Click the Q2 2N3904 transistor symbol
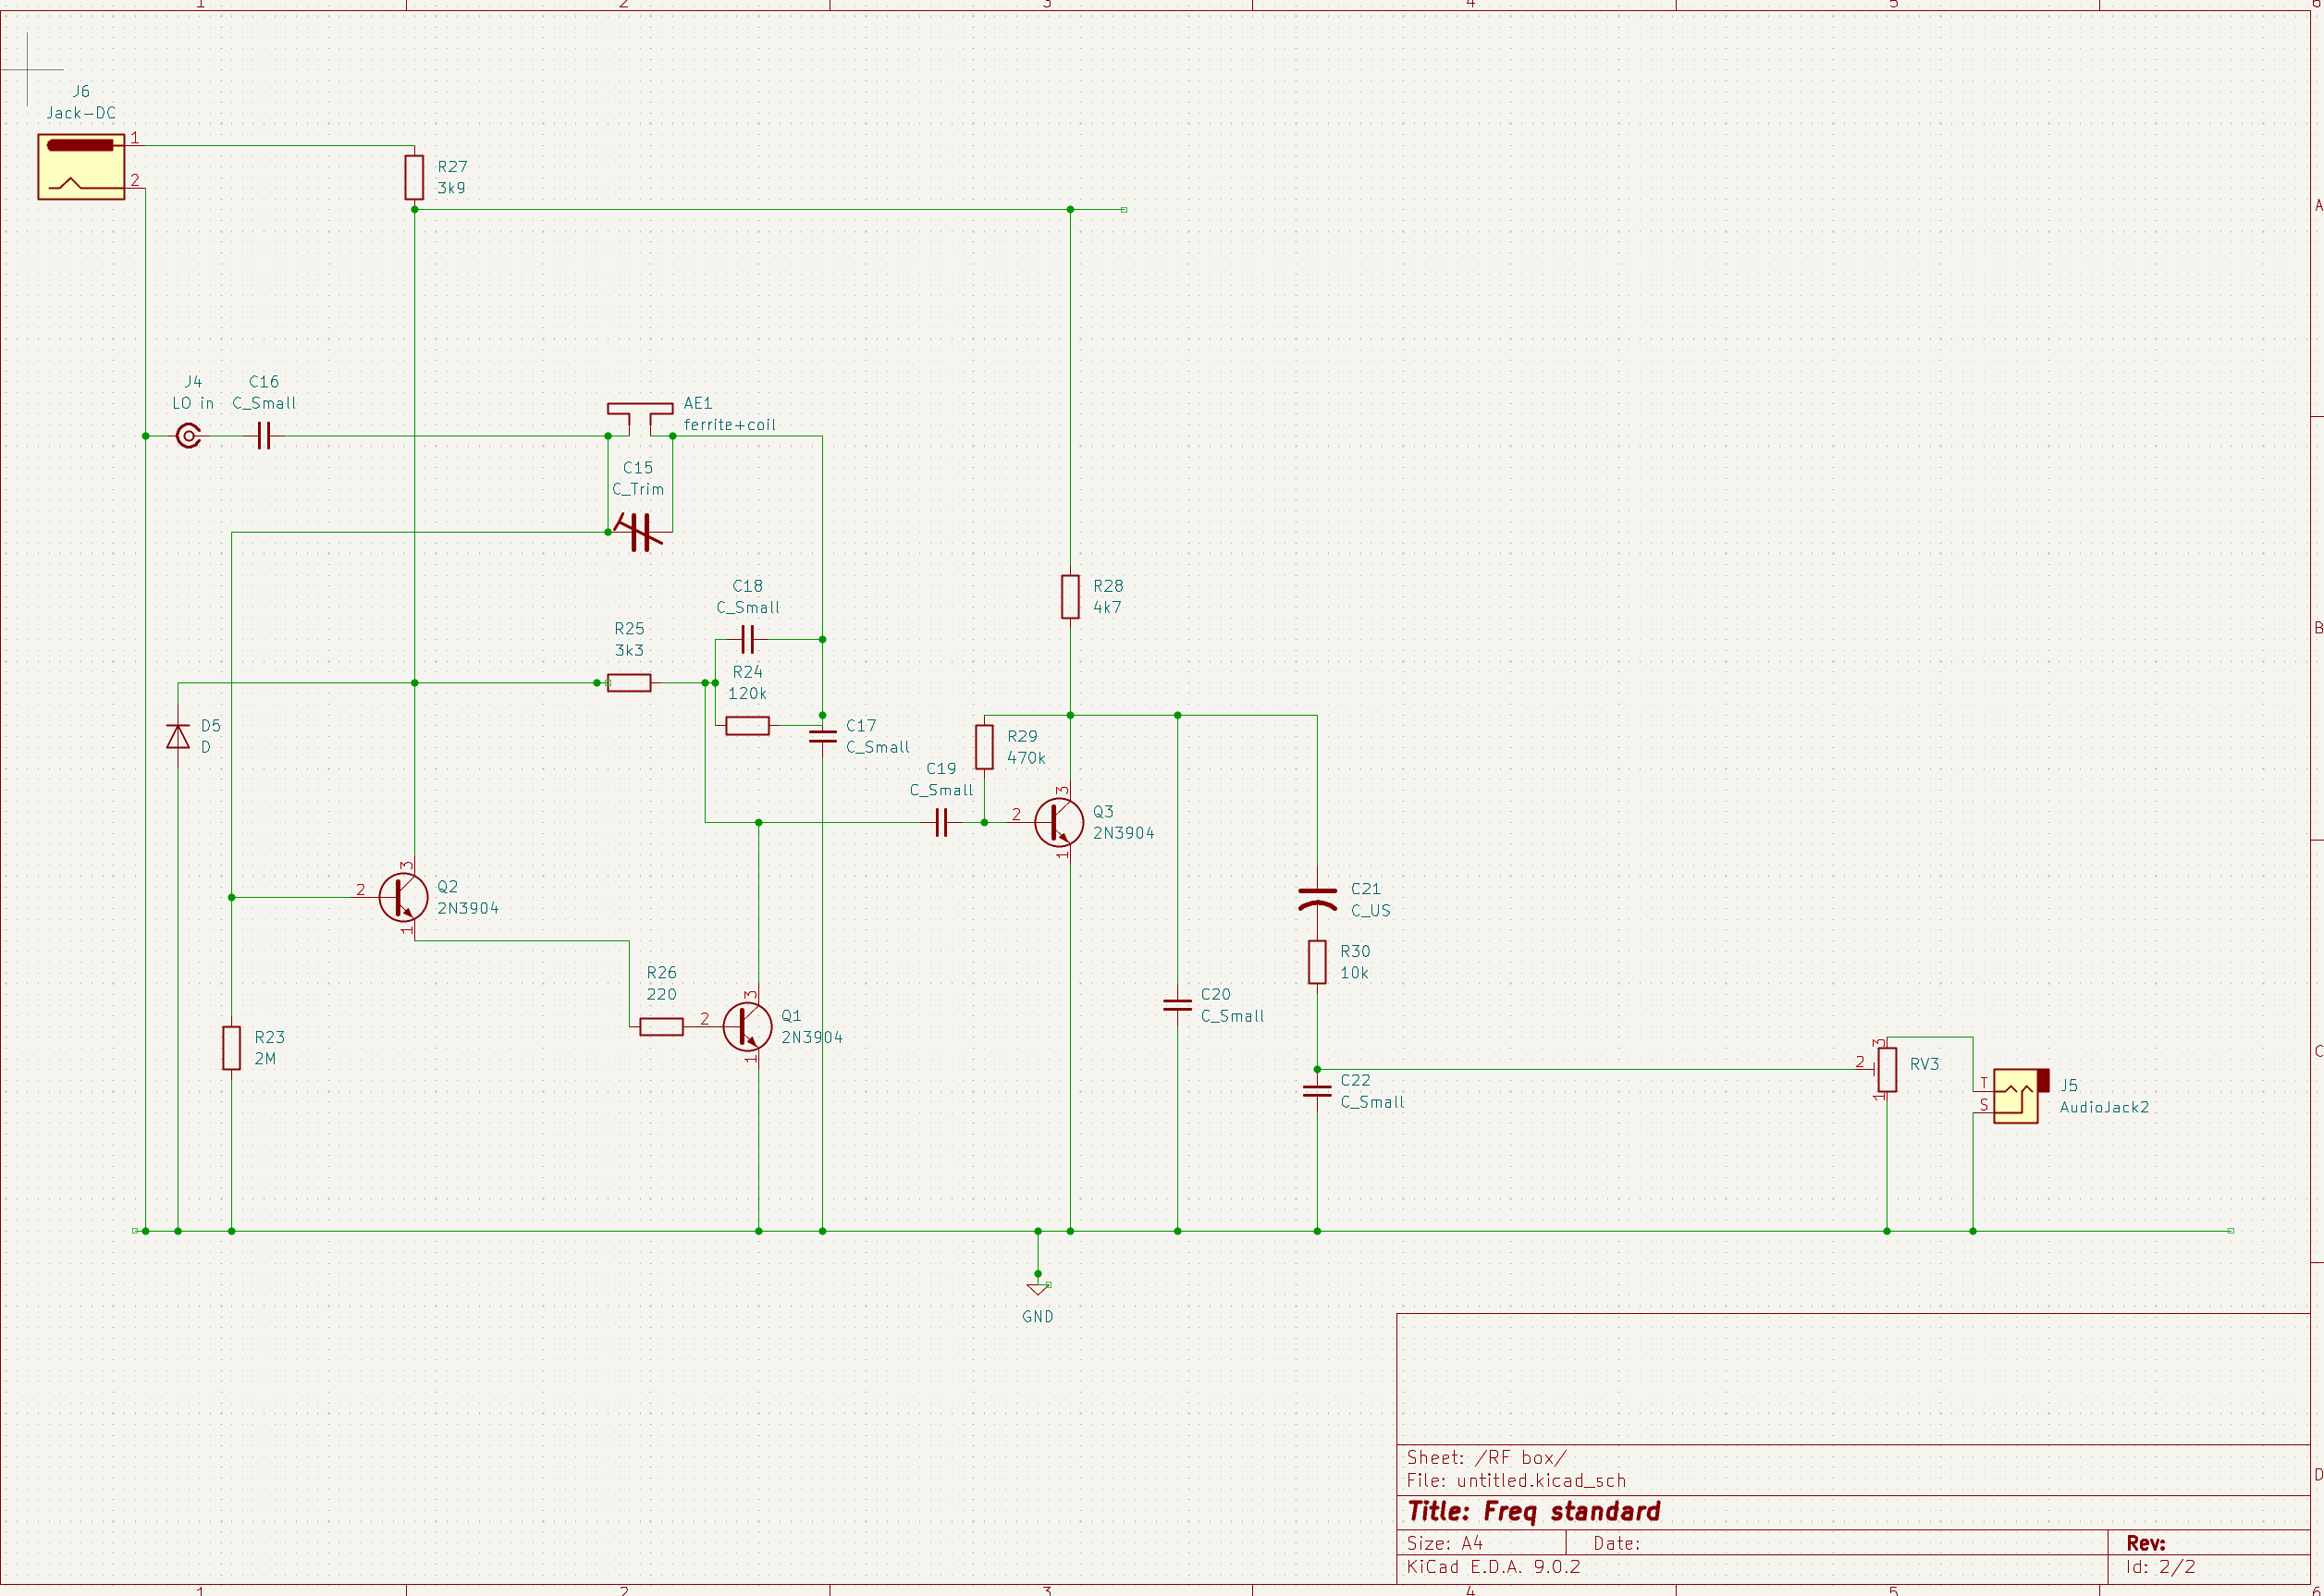 (x=403, y=897)
